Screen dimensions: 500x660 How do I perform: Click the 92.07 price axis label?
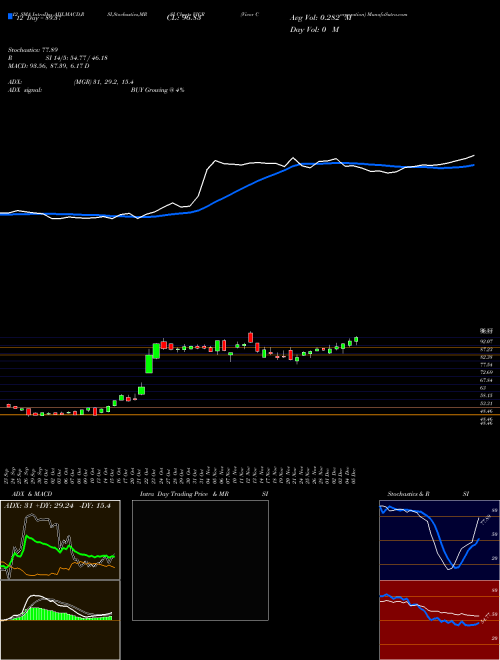tap(487, 342)
